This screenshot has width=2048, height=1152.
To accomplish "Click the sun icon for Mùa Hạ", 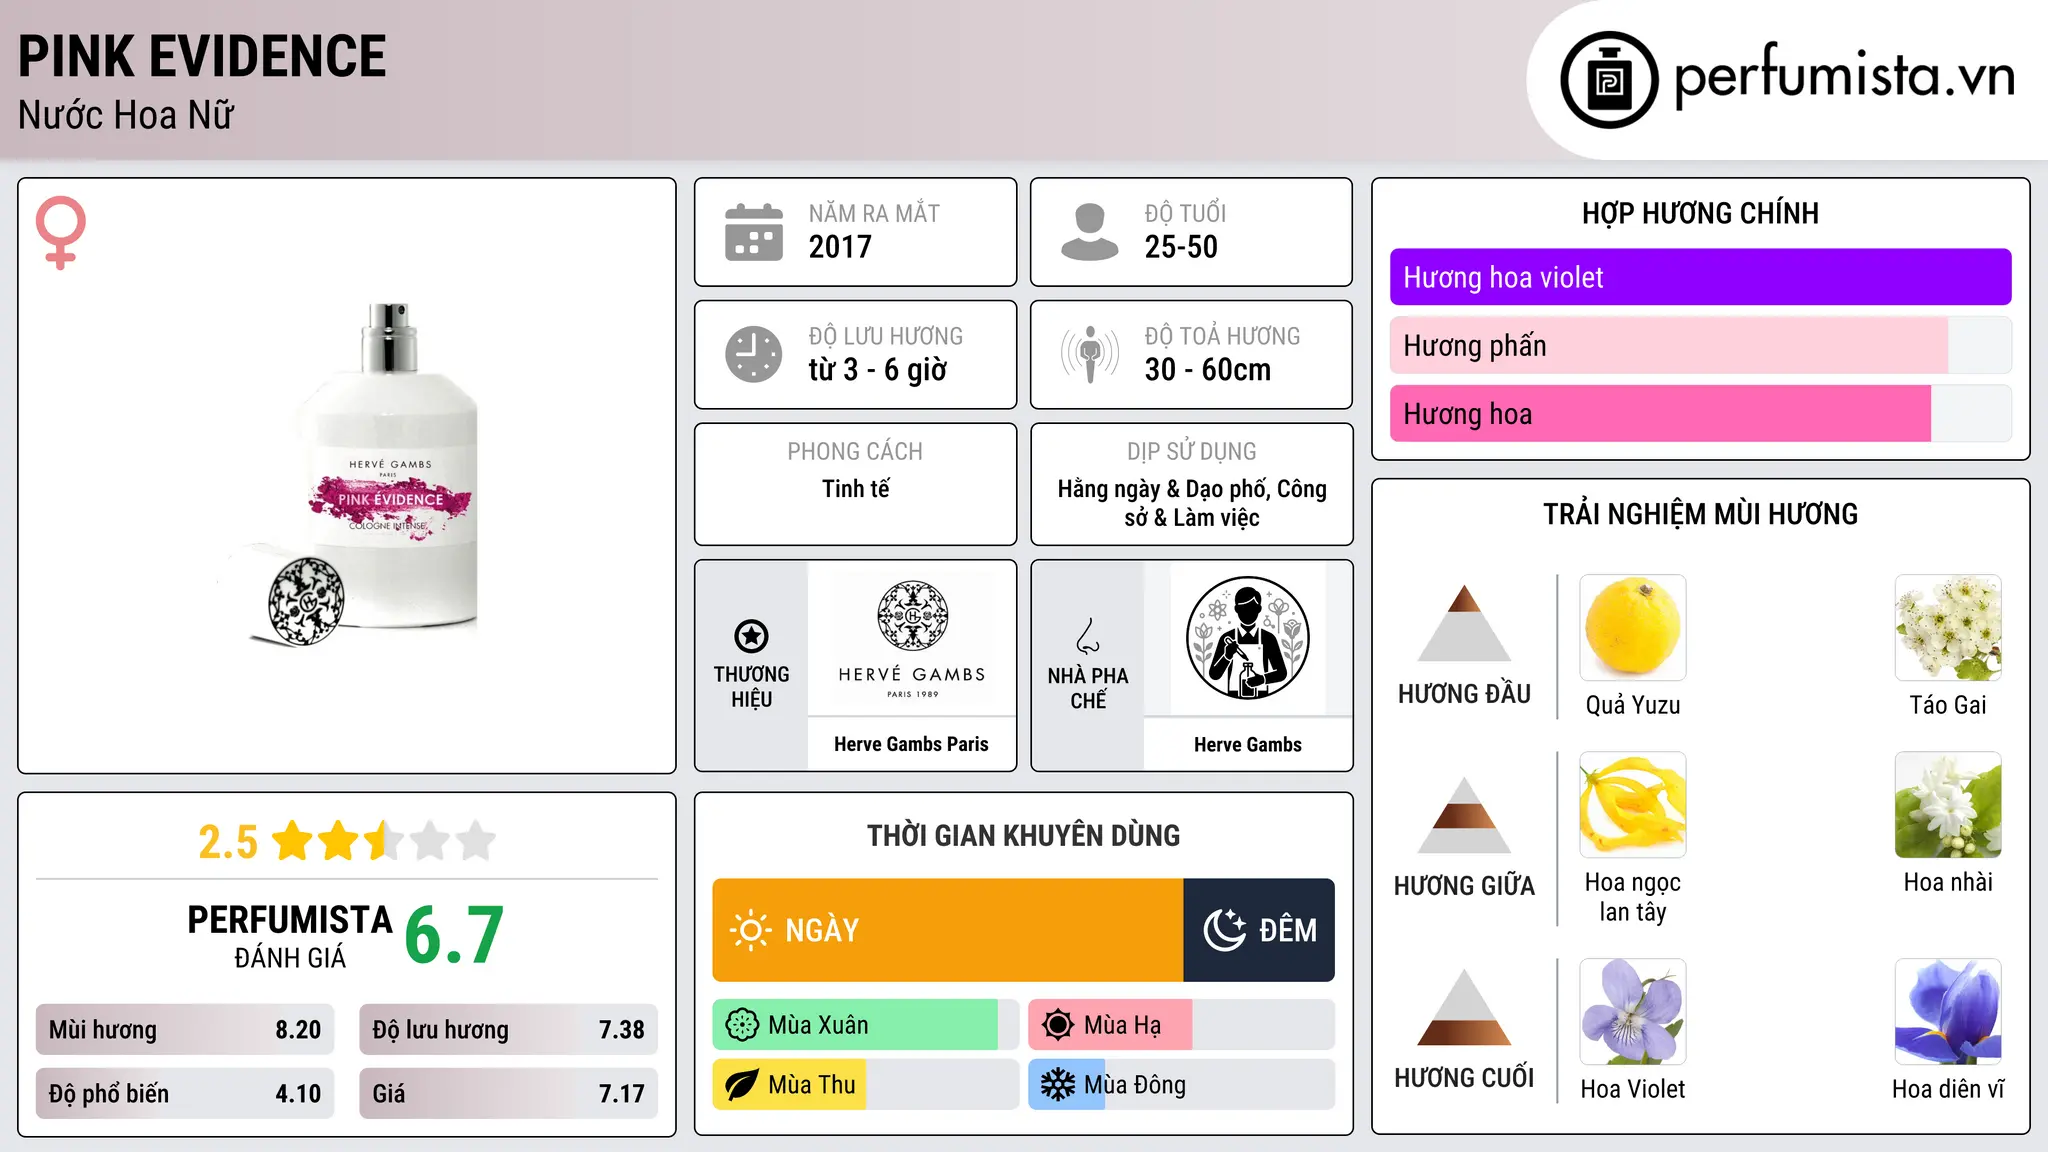I will 1058,1025.
